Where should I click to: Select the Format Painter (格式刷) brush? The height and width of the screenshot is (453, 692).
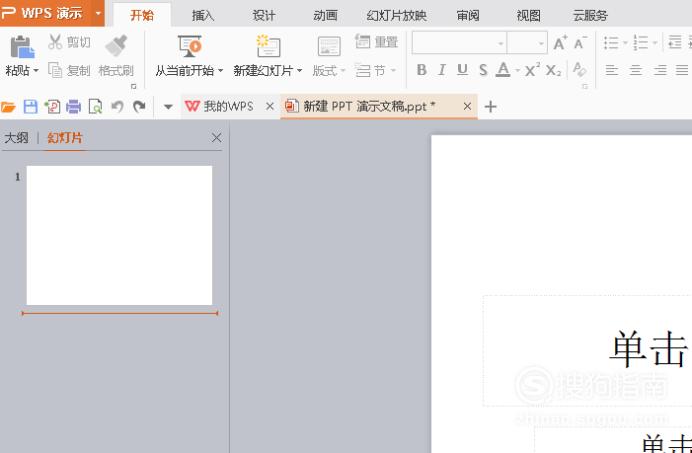116,45
